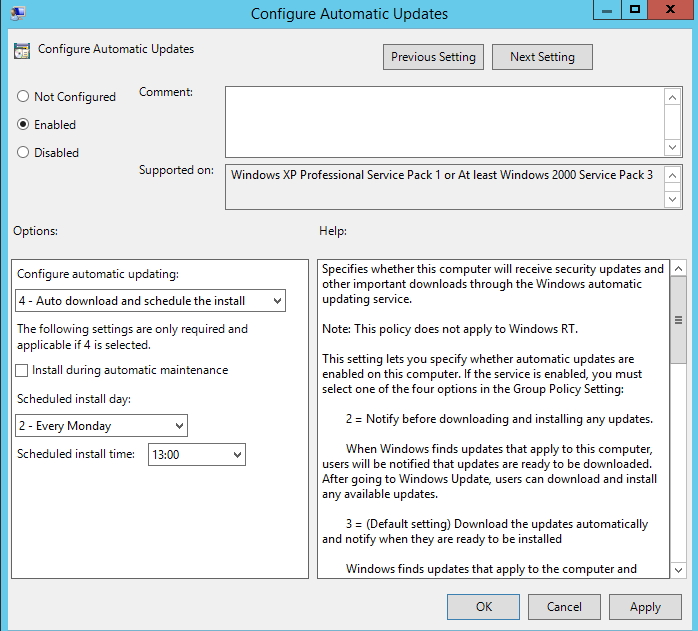698x631 pixels.
Task: Click the Apply button
Action: coord(645,607)
